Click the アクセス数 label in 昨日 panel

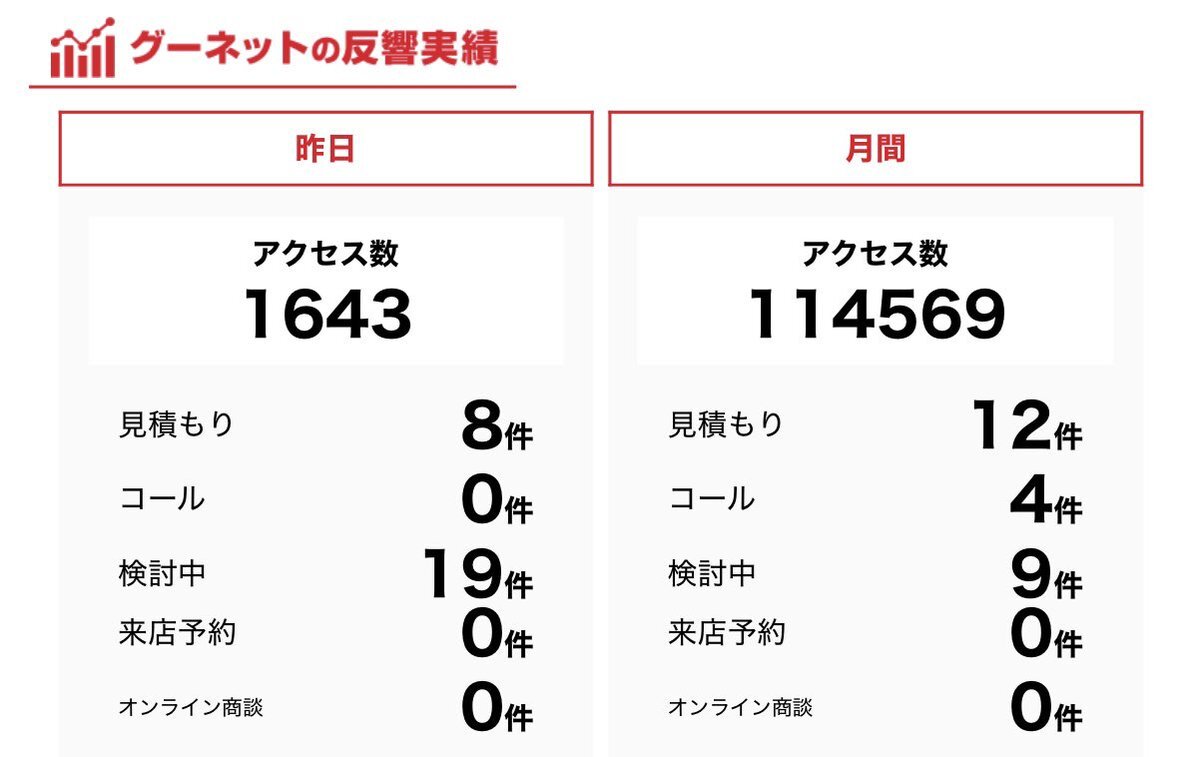click(326, 253)
